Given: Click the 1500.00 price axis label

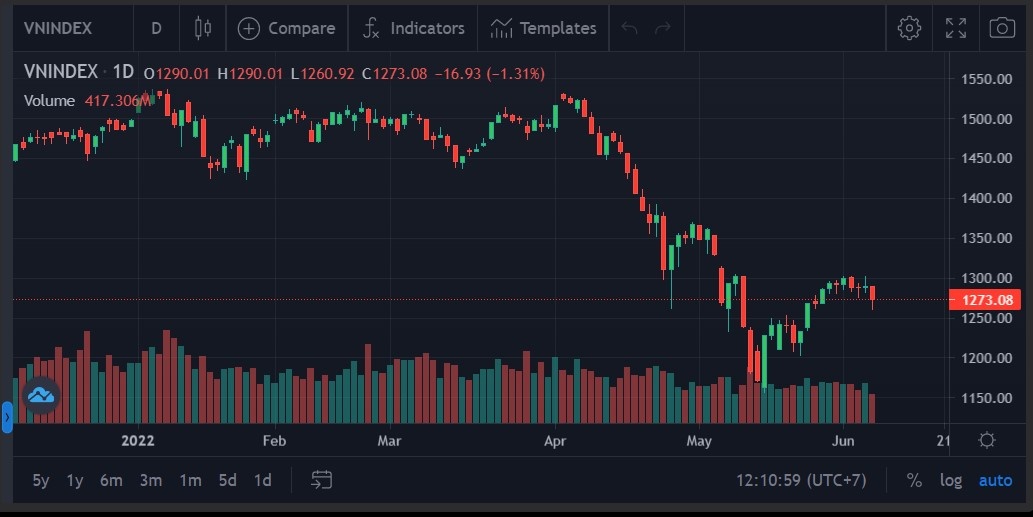Looking at the screenshot, I should coord(987,119).
